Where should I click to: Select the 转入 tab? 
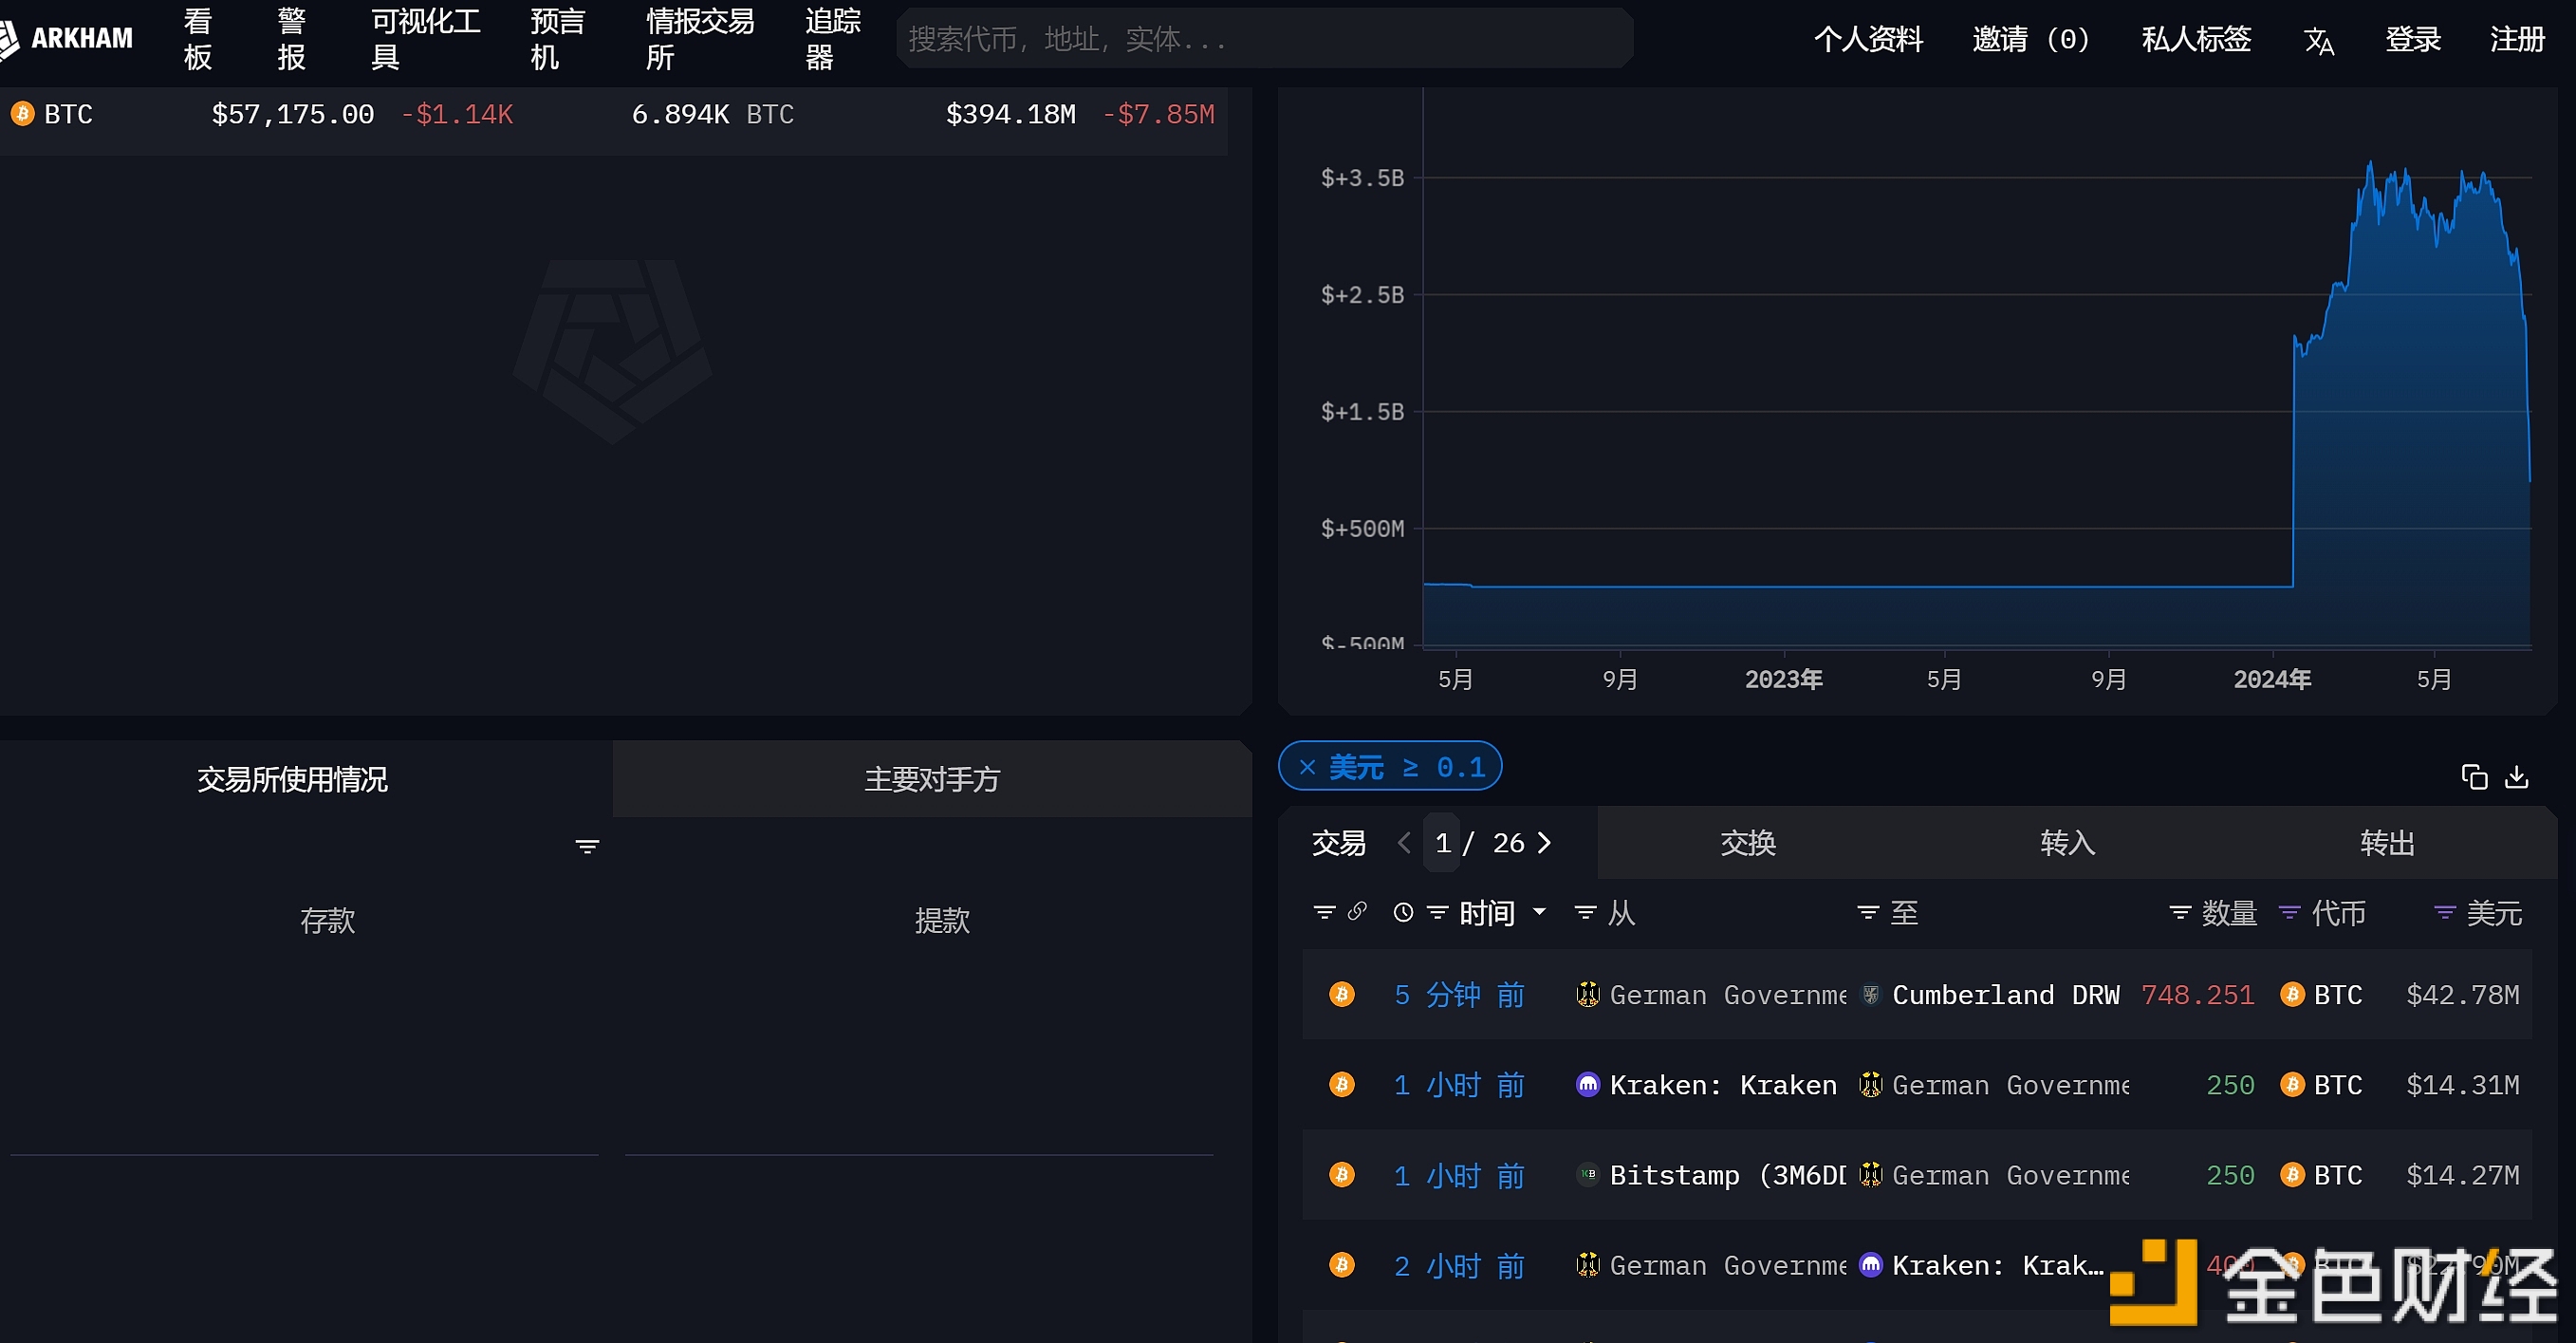(2068, 843)
